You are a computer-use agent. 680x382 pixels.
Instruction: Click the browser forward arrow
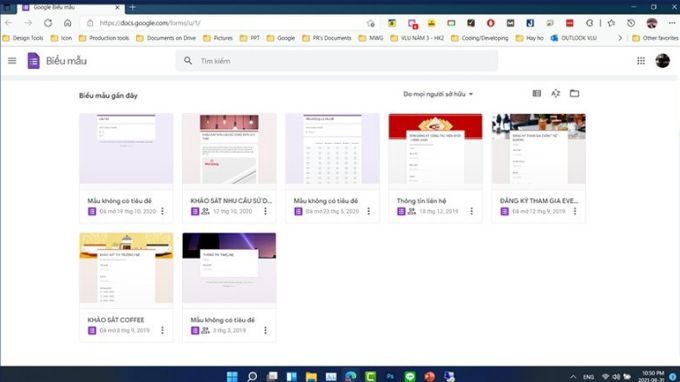[28, 23]
